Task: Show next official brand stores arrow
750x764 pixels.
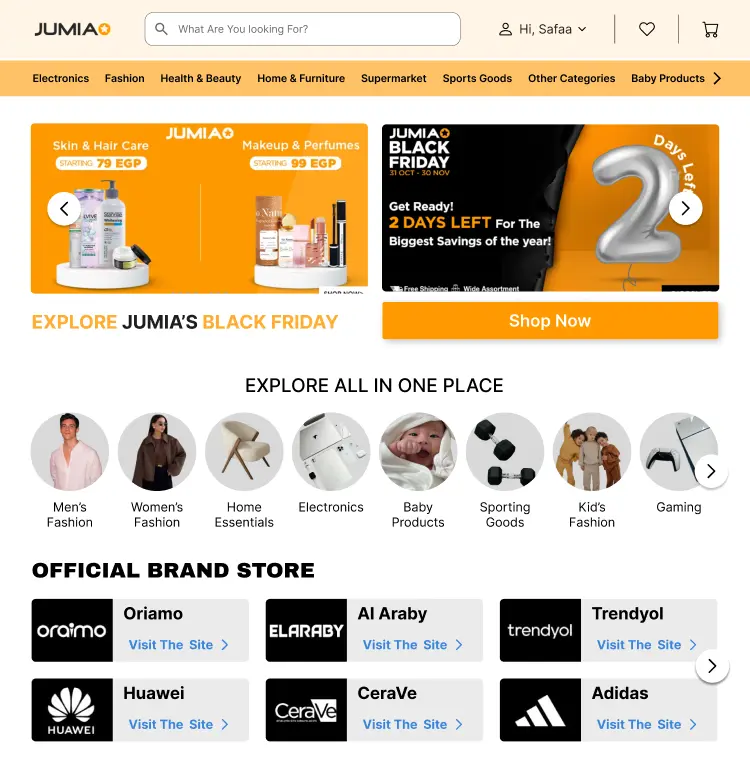Action: coord(712,666)
